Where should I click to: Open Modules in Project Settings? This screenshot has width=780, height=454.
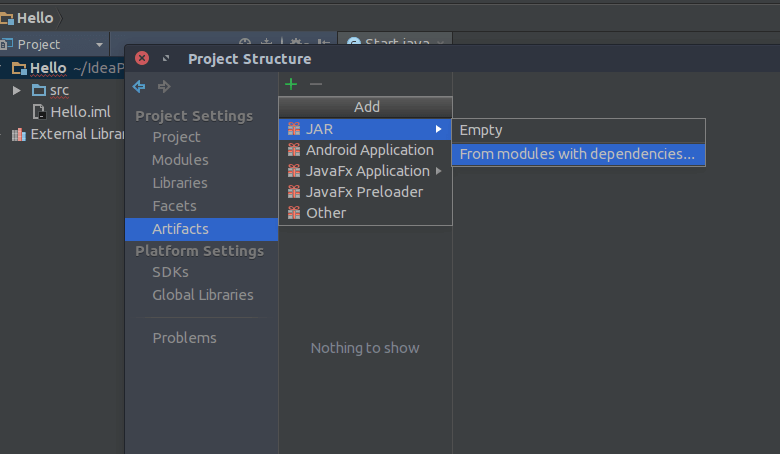180,160
